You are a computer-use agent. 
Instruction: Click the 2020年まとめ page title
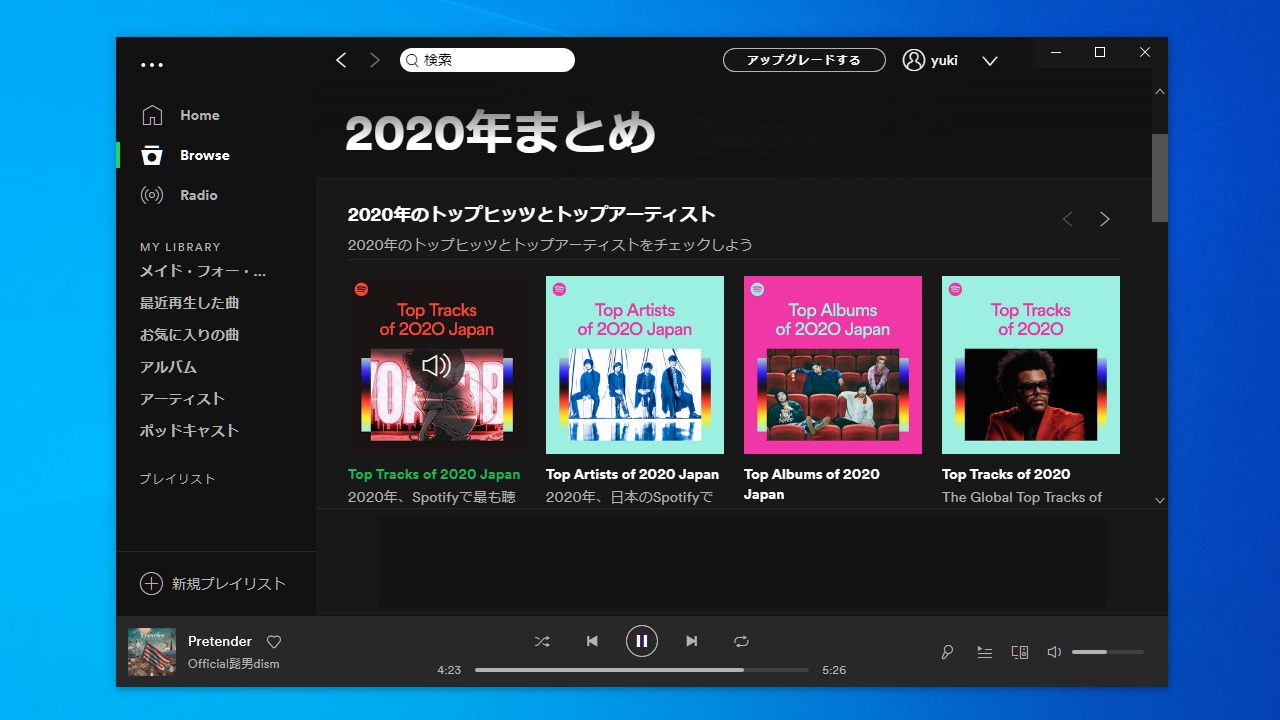(x=500, y=133)
